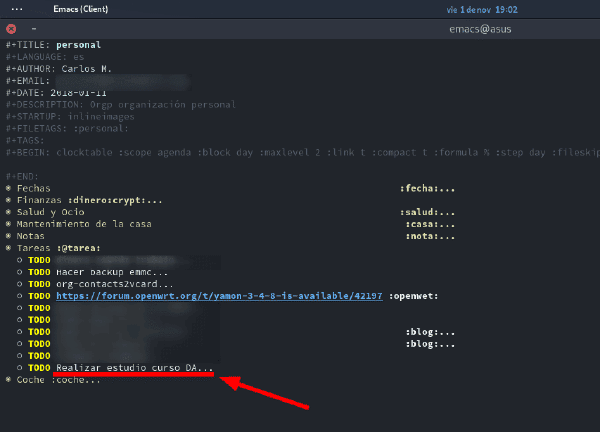Select Emacs (Client) in the top panel
Screen dimensions: 600x432
point(81,9)
